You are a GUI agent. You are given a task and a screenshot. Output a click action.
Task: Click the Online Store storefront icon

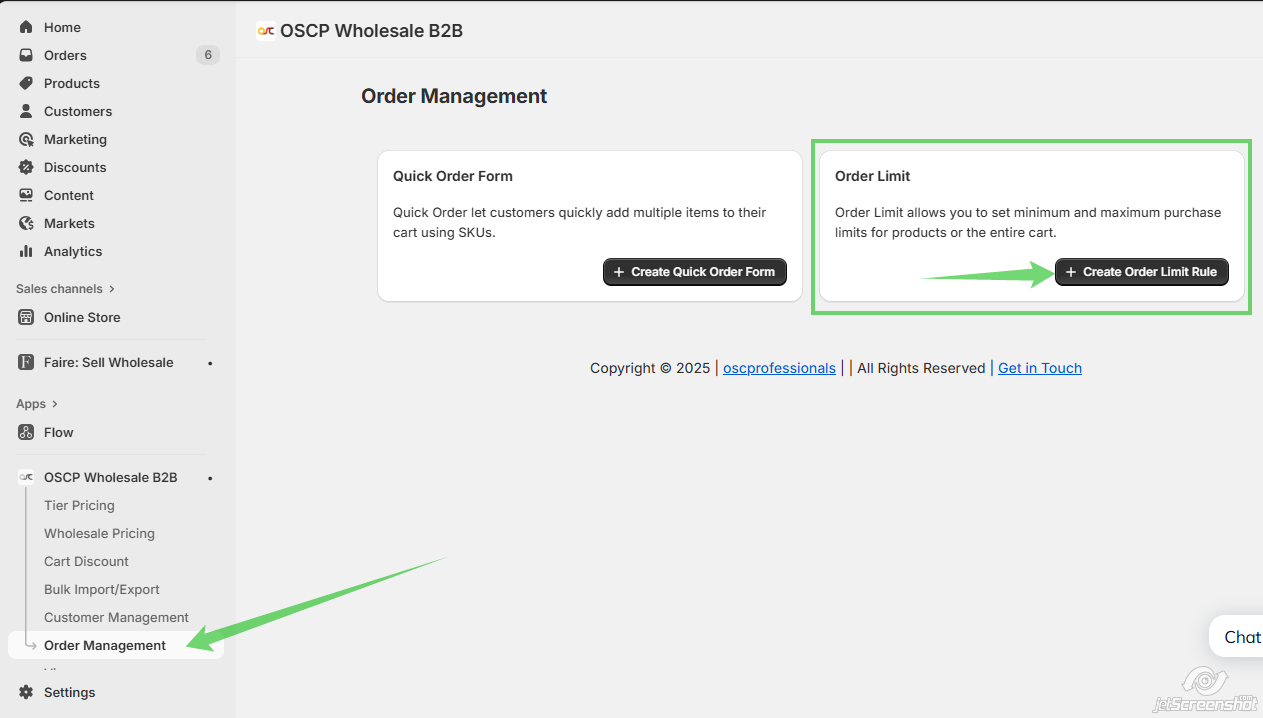coord(26,317)
